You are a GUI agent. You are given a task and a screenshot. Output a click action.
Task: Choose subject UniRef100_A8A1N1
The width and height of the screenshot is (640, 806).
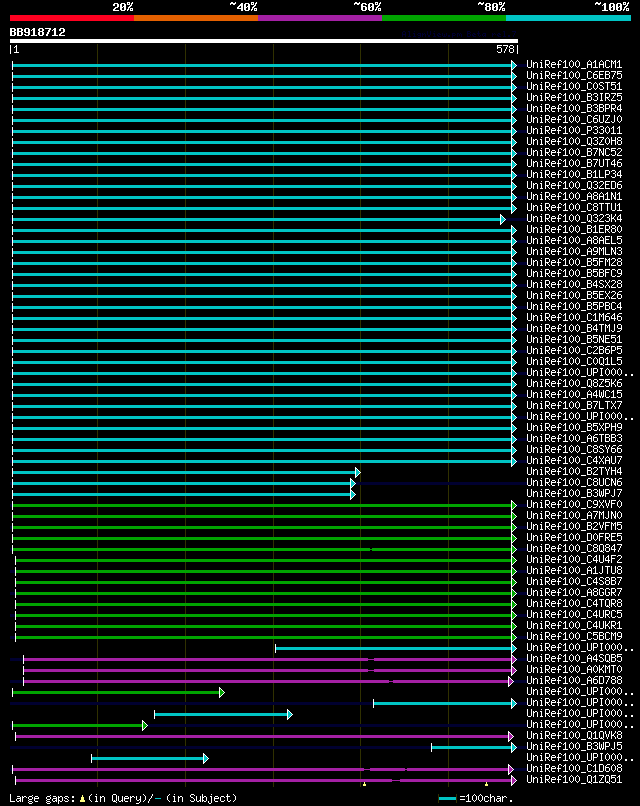pyautogui.click(x=574, y=196)
